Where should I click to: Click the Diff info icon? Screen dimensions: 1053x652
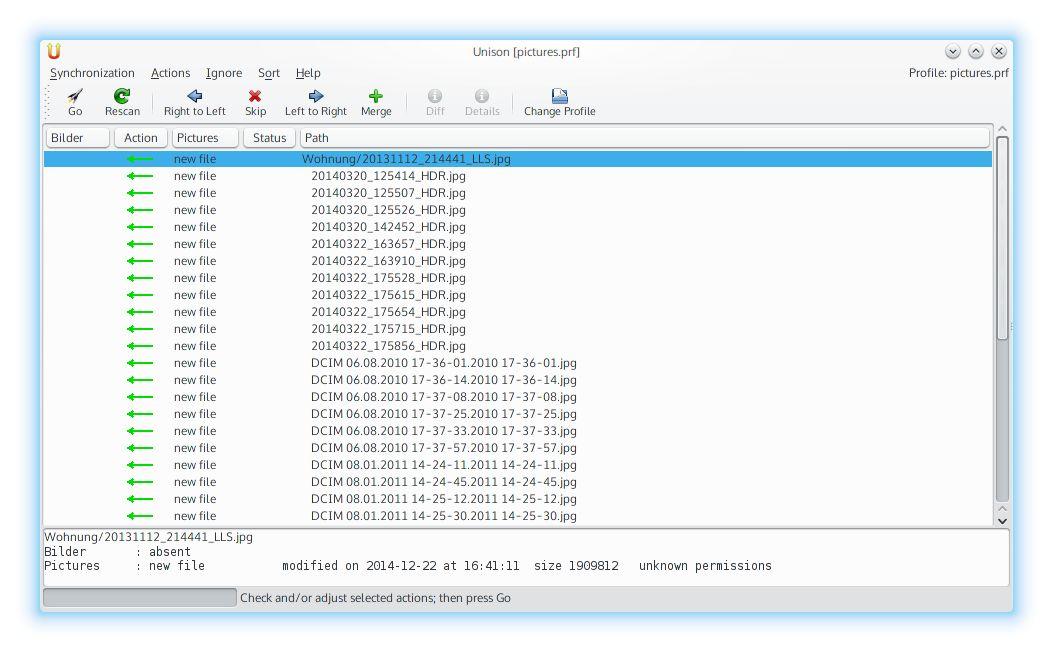coord(435,96)
